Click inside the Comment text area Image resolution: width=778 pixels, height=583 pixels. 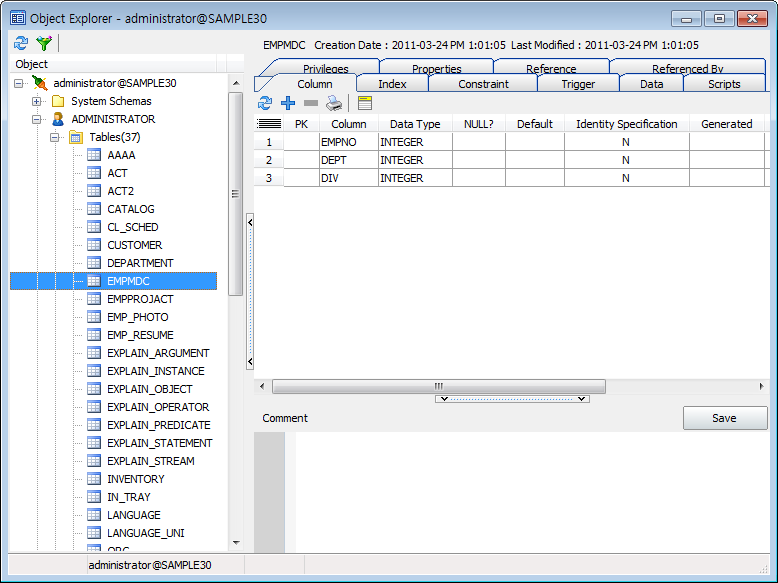pos(532,492)
